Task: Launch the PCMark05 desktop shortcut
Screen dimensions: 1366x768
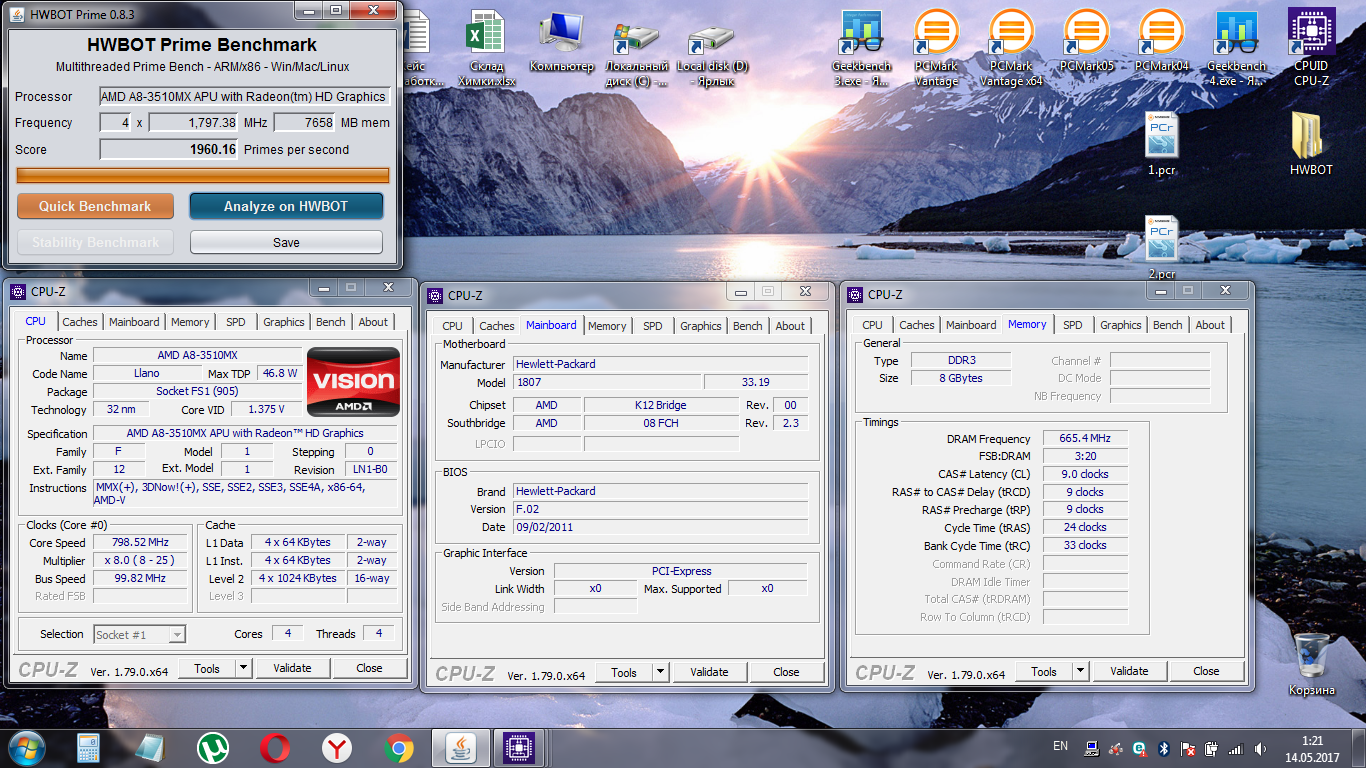Action: click(1086, 41)
